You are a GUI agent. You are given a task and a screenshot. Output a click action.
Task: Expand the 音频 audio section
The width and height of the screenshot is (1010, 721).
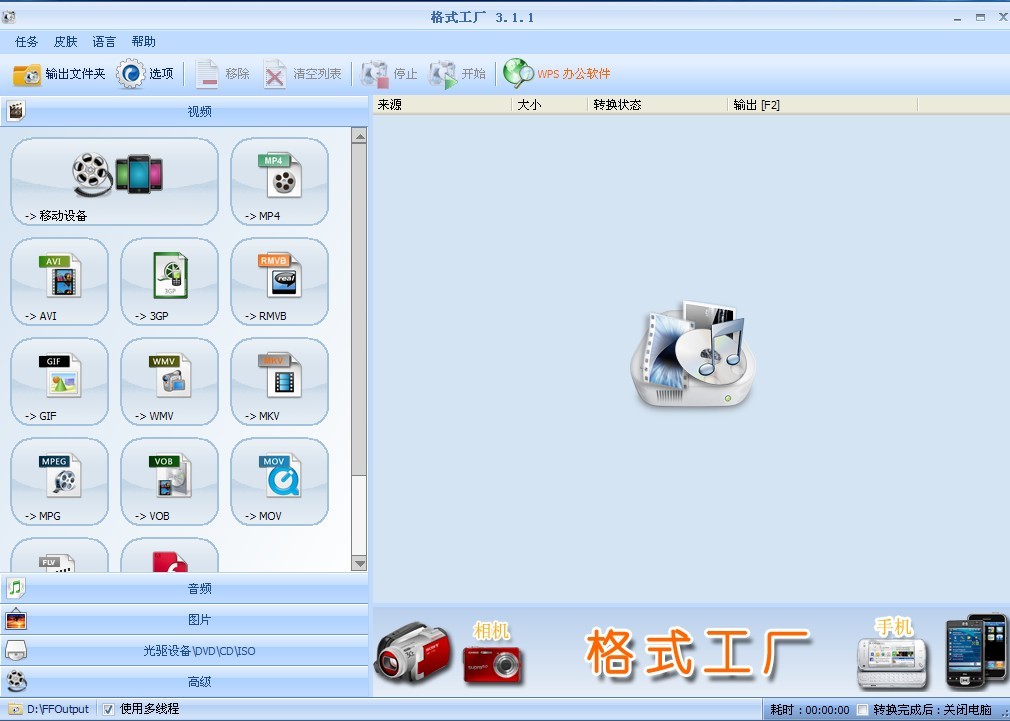(185, 588)
